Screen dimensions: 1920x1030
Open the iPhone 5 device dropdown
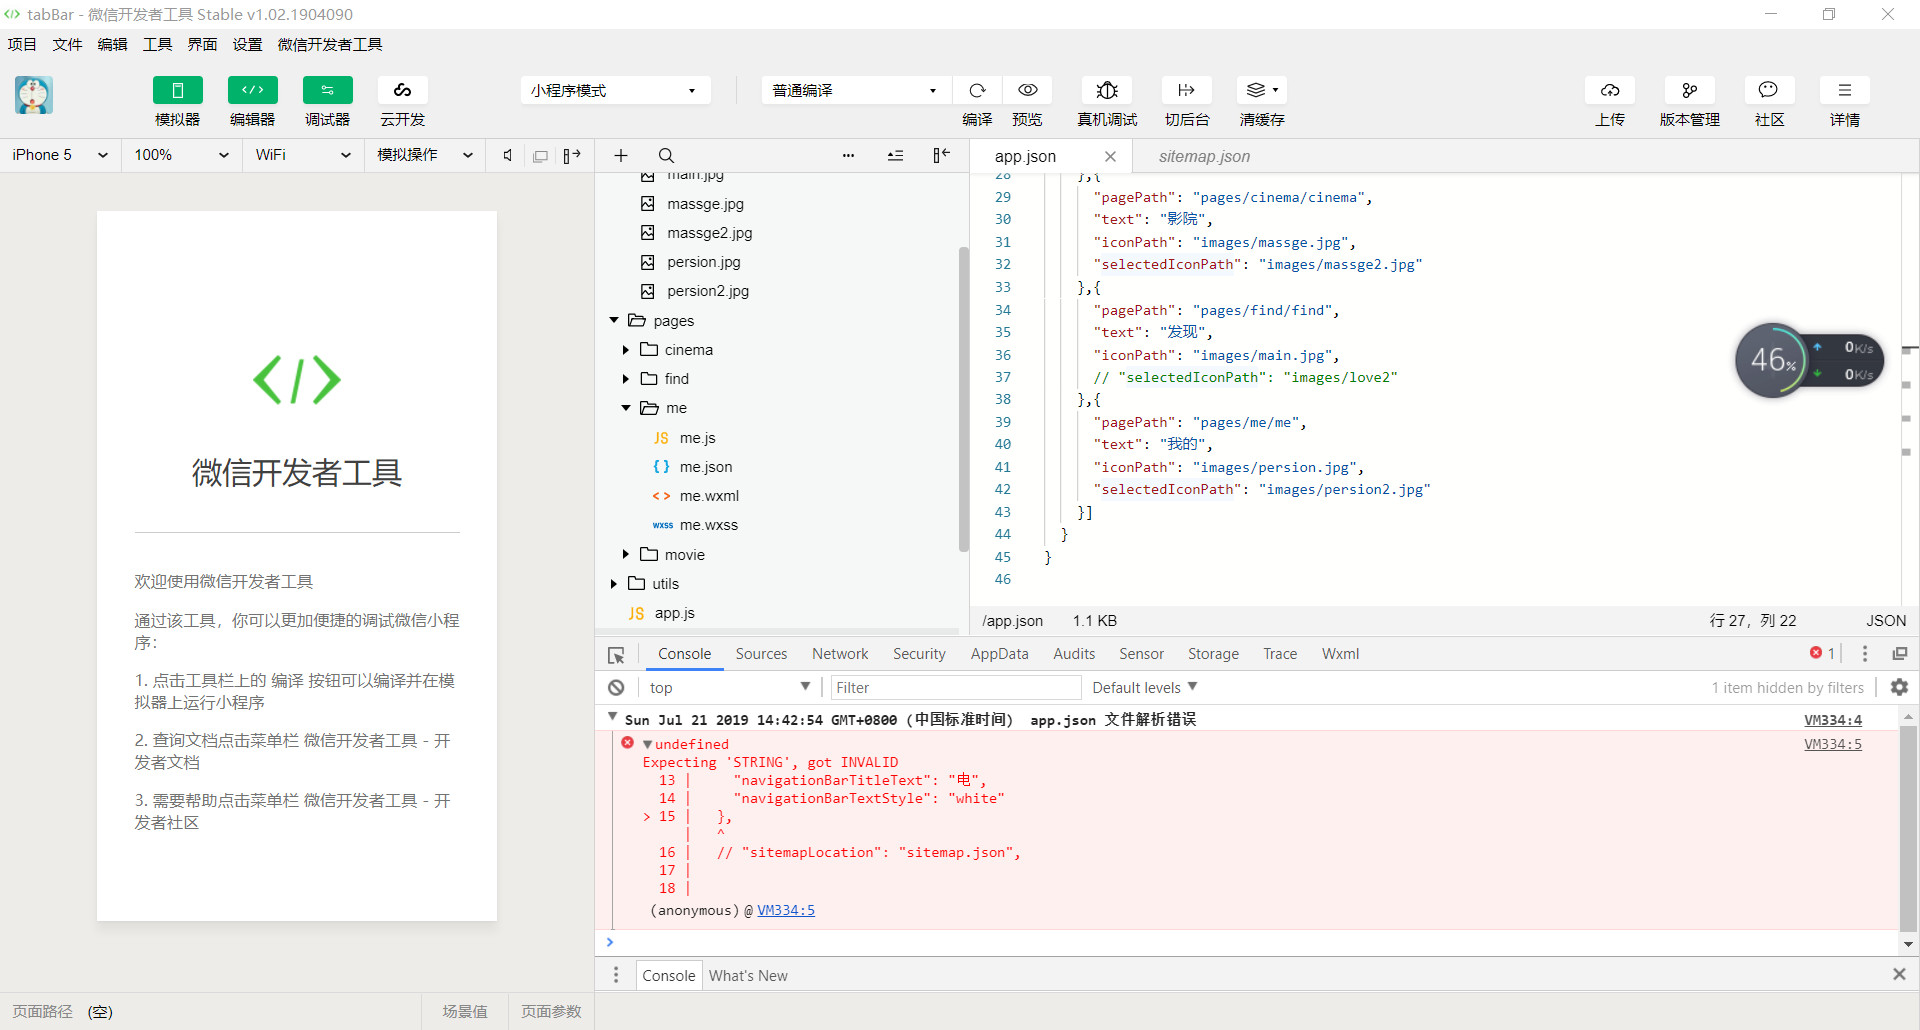60,155
